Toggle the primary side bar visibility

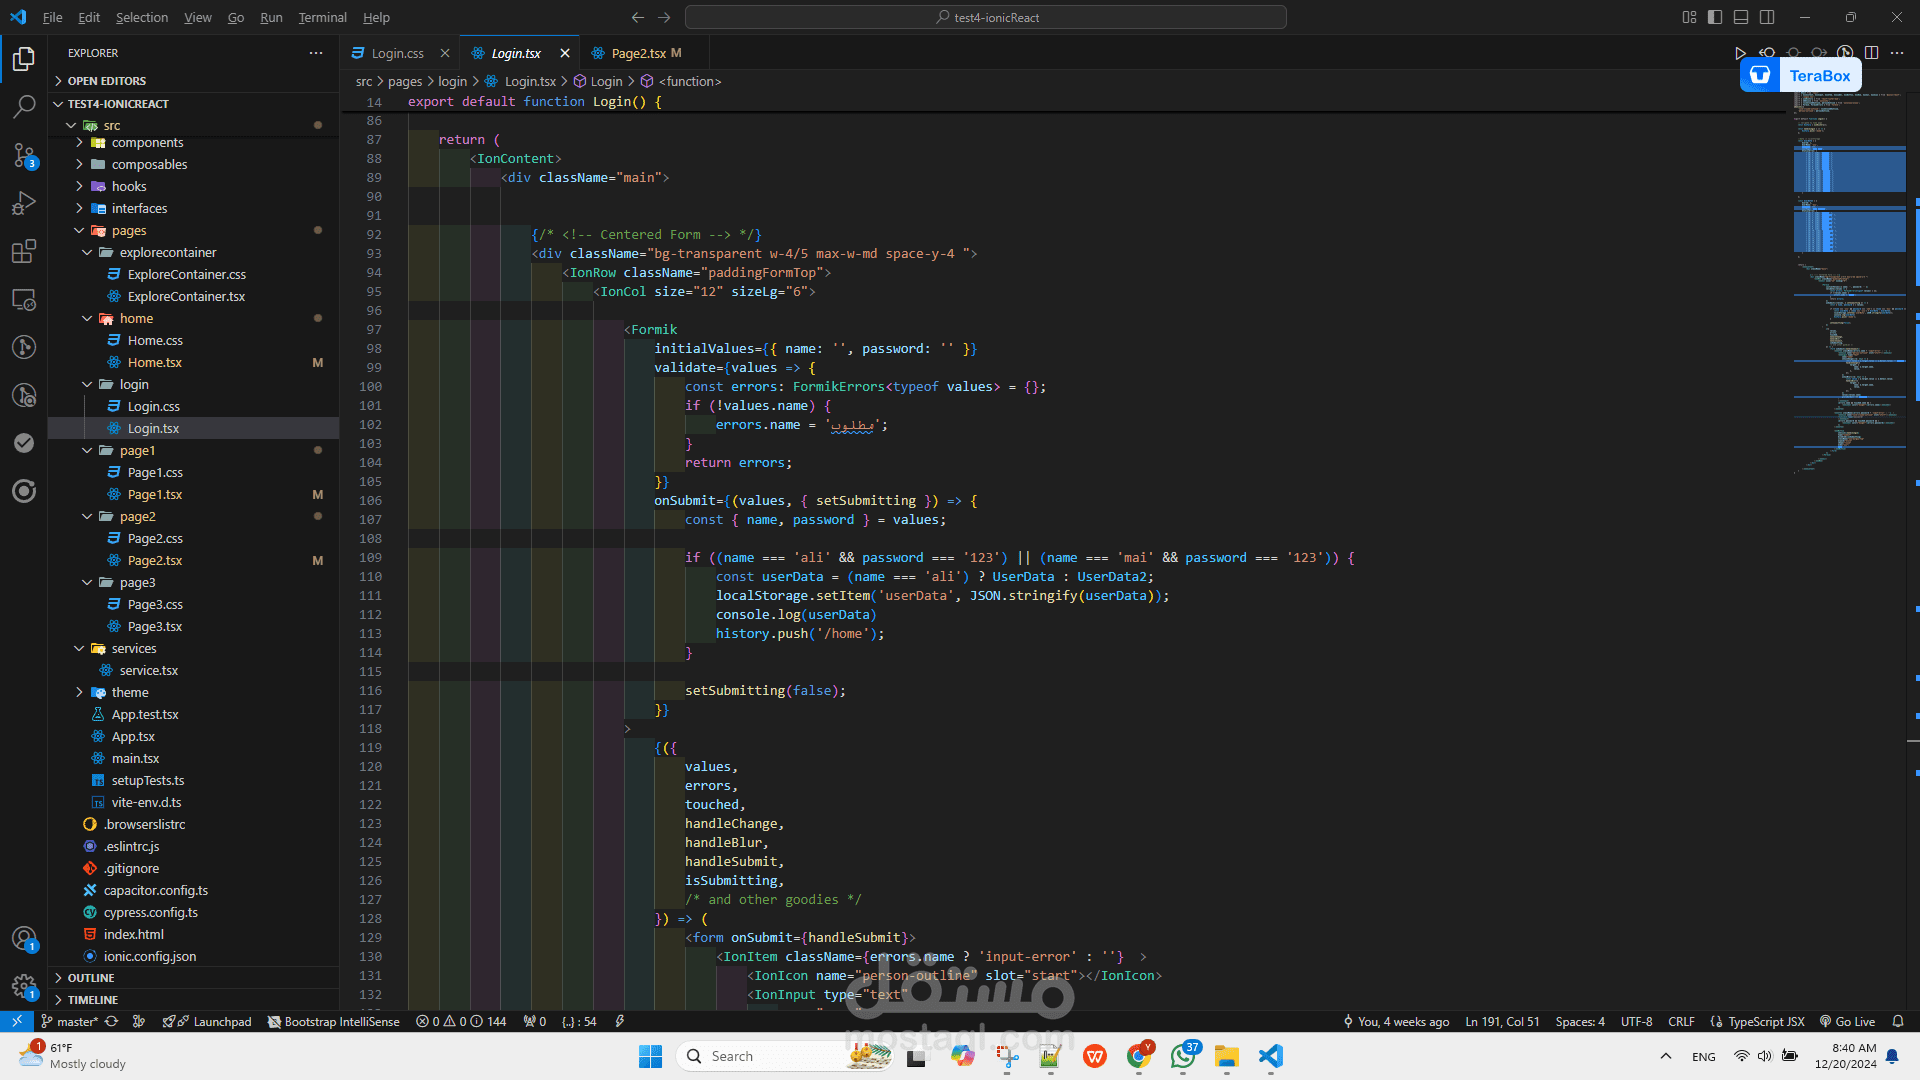(1715, 17)
